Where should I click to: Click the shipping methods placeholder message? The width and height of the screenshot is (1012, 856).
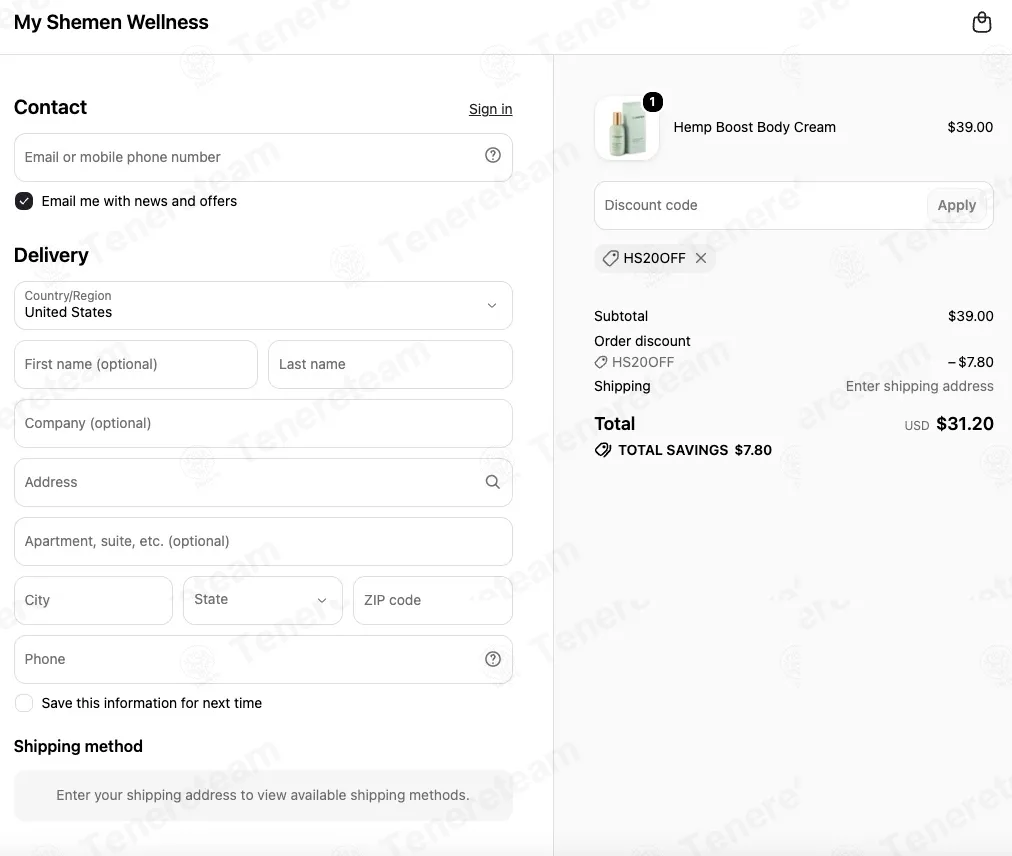(x=263, y=795)
